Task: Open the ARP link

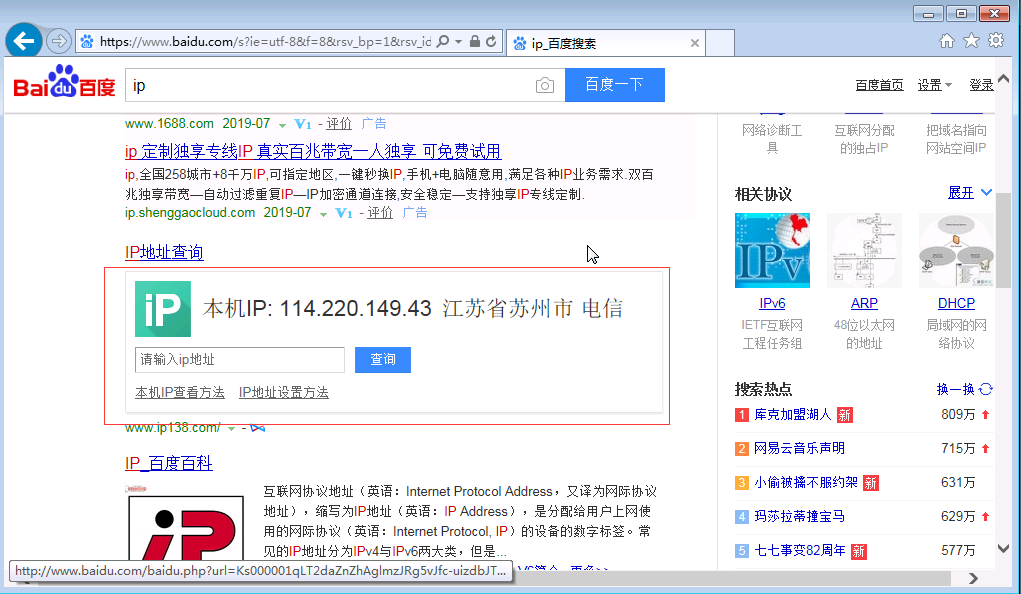Action: pyautogui.click(x=864, y=304)
